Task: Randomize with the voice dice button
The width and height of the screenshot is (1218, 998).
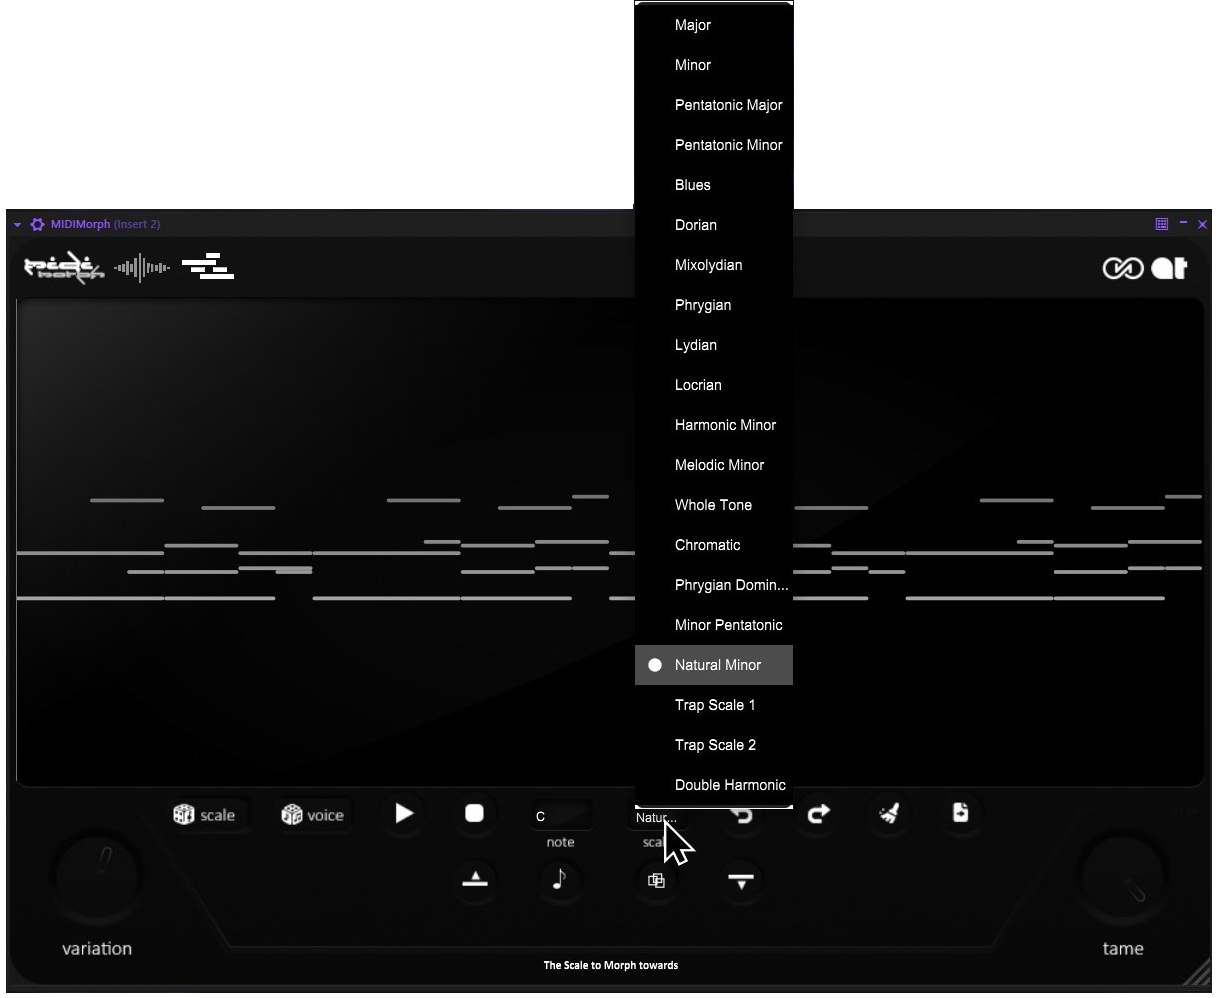Action: click(313, 815)
